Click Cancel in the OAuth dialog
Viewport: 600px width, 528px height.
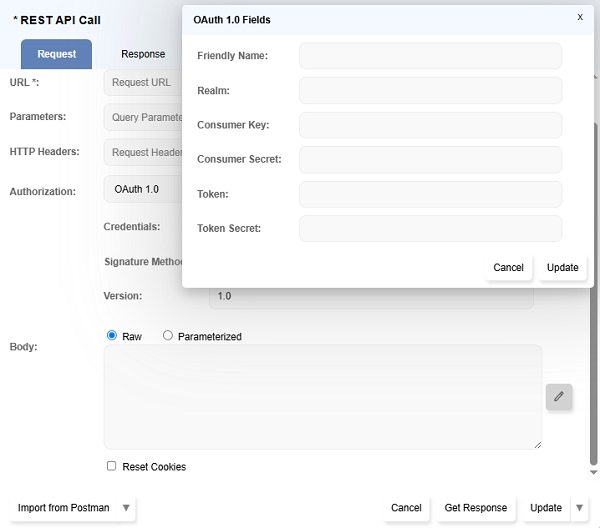(x=508, y=267)
